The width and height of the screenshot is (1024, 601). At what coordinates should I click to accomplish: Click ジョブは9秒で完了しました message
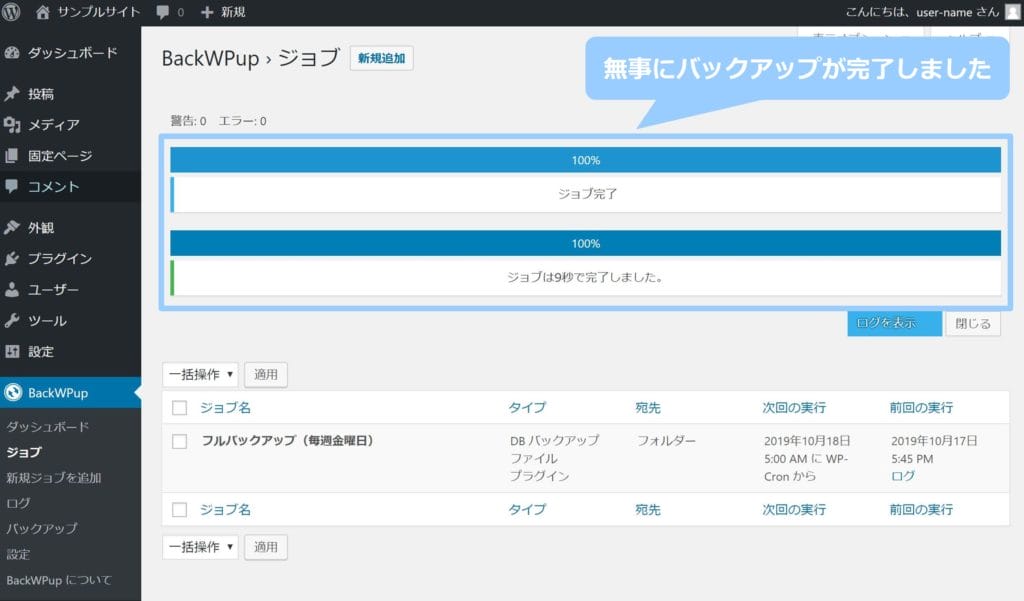[586, 277]
